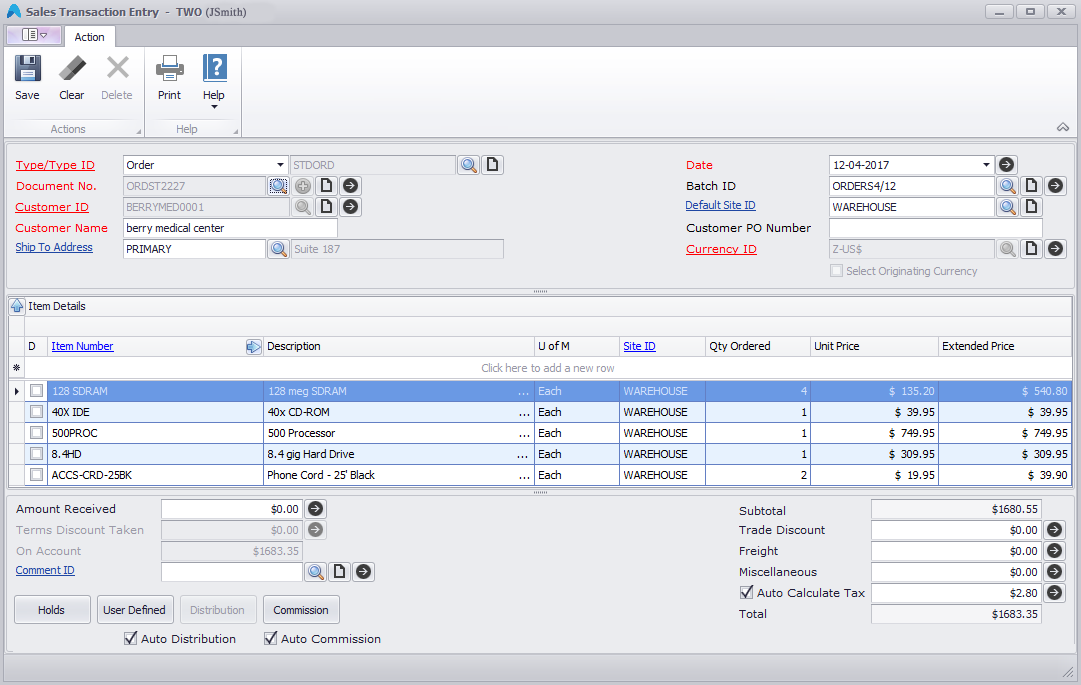Open note icon beside Type ID
Screen dimensions: 1081x685
492,165
